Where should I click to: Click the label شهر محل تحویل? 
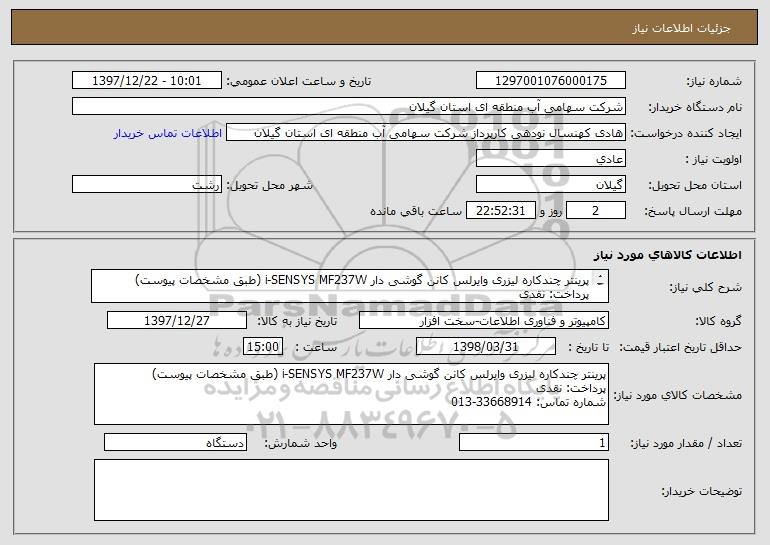click(269, 185)
